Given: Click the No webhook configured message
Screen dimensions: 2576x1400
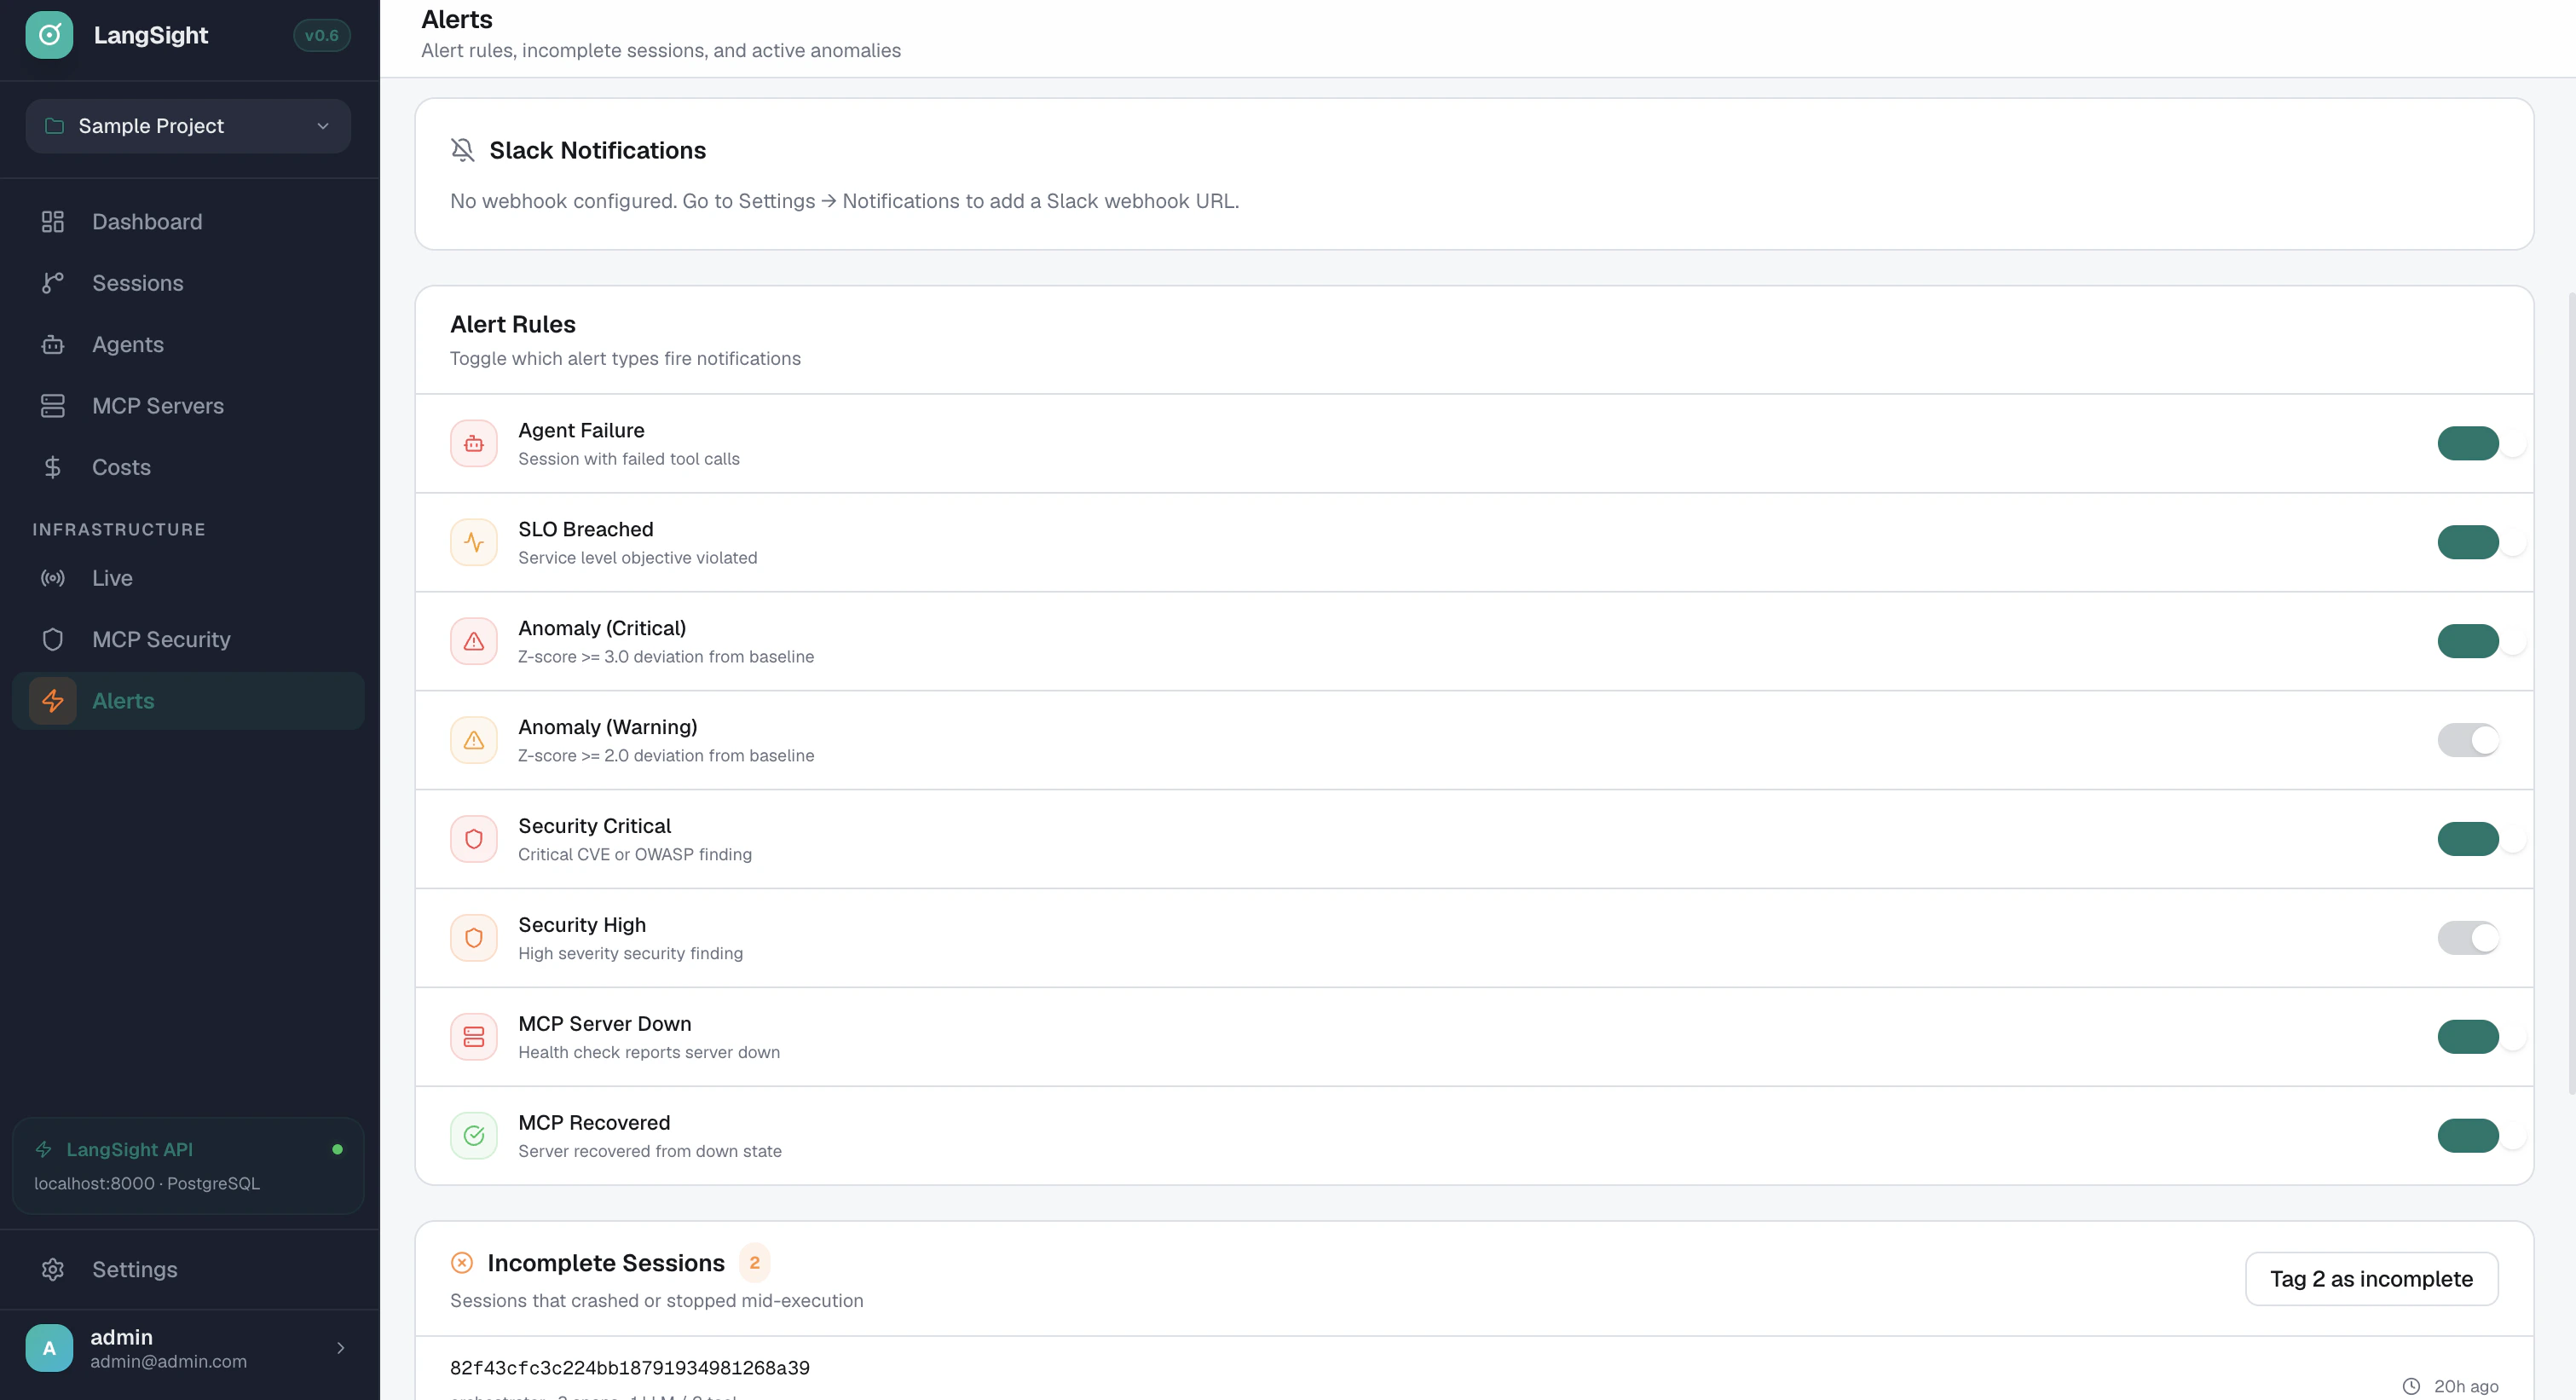Looking at the screenshot, I should (845, 201).
